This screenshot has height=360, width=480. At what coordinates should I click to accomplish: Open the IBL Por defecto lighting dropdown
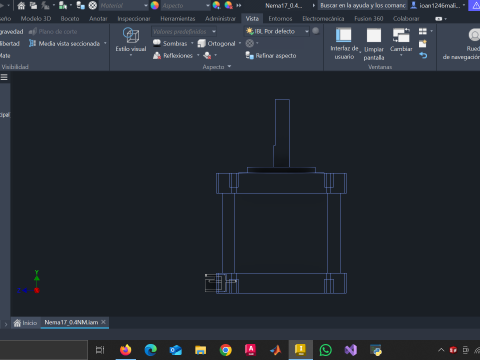click(277, 31)
